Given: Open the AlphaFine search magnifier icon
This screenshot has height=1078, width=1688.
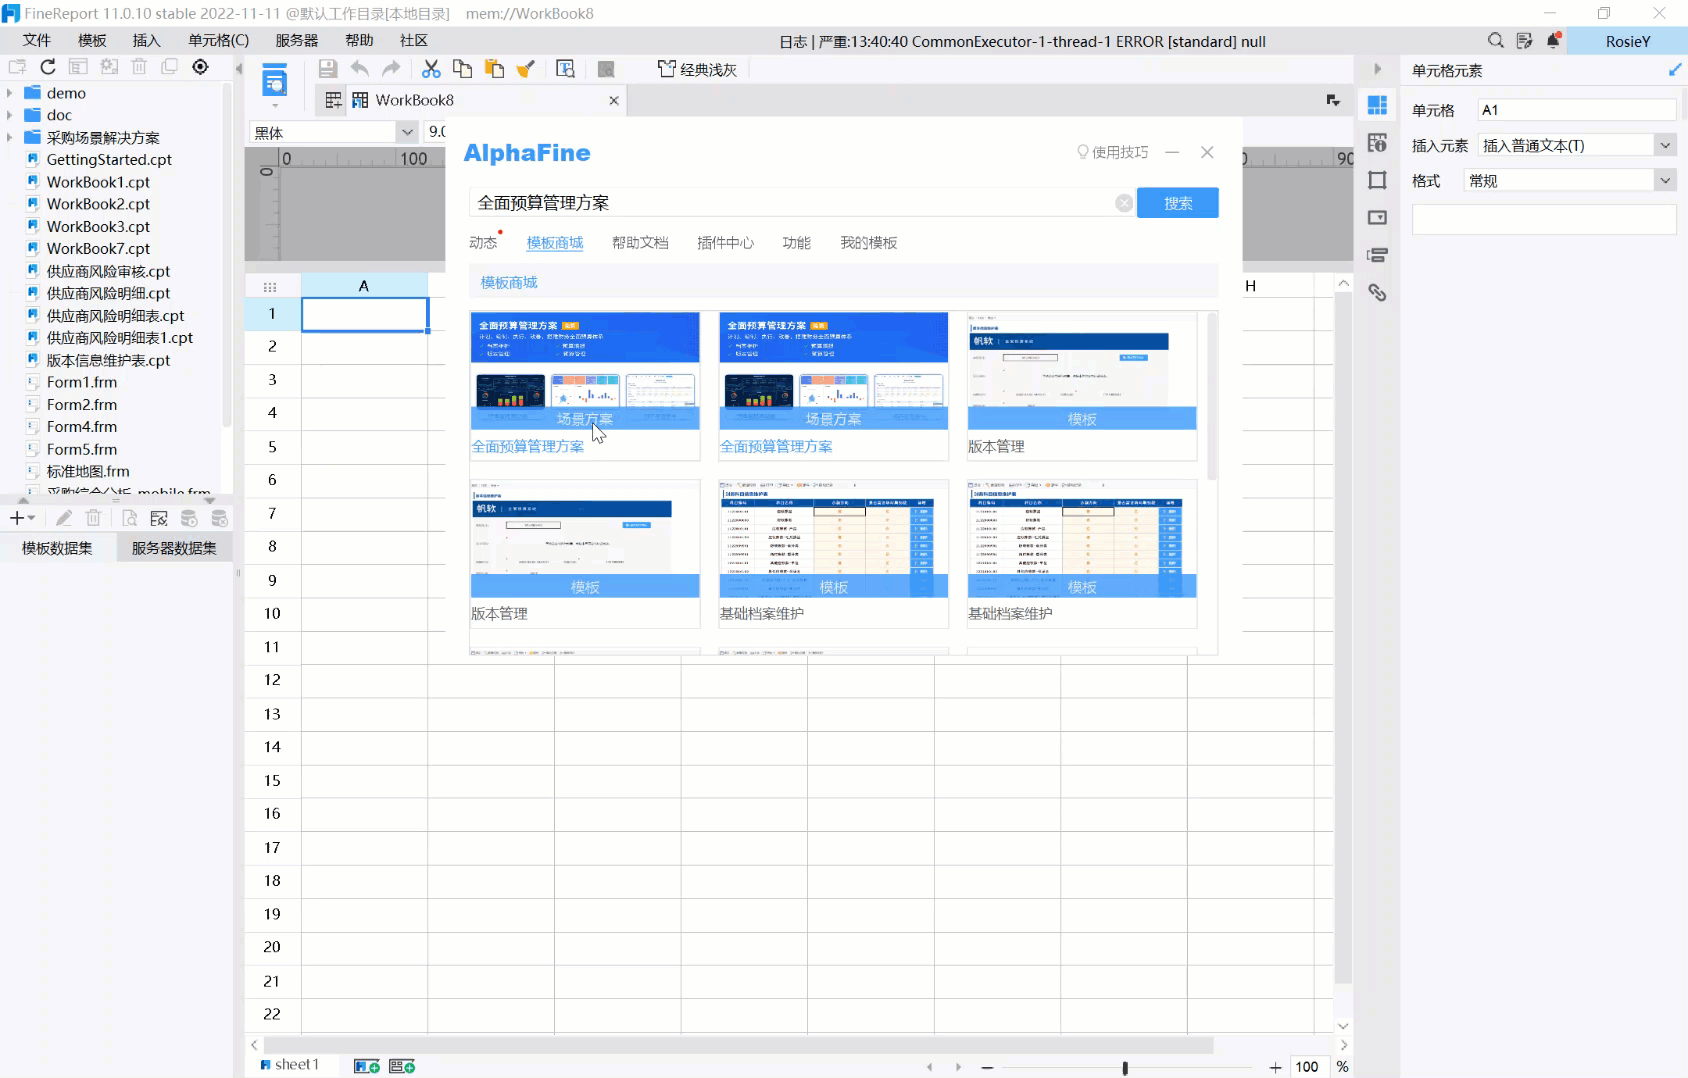Looking at the screenshot, I should coord(1495,41).
